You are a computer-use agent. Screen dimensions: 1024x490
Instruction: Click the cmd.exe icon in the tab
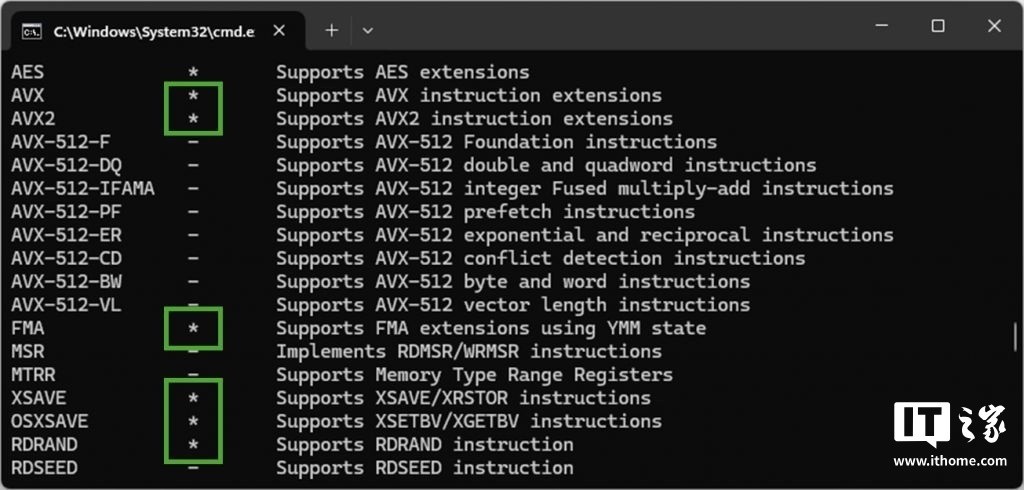(x=31, y=31)
